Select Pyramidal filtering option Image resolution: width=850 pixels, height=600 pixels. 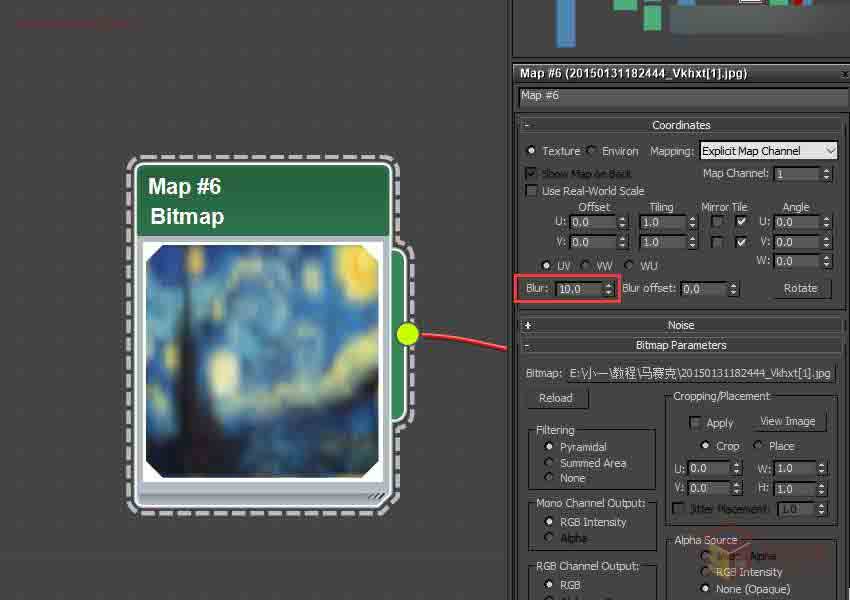[549, 447]
